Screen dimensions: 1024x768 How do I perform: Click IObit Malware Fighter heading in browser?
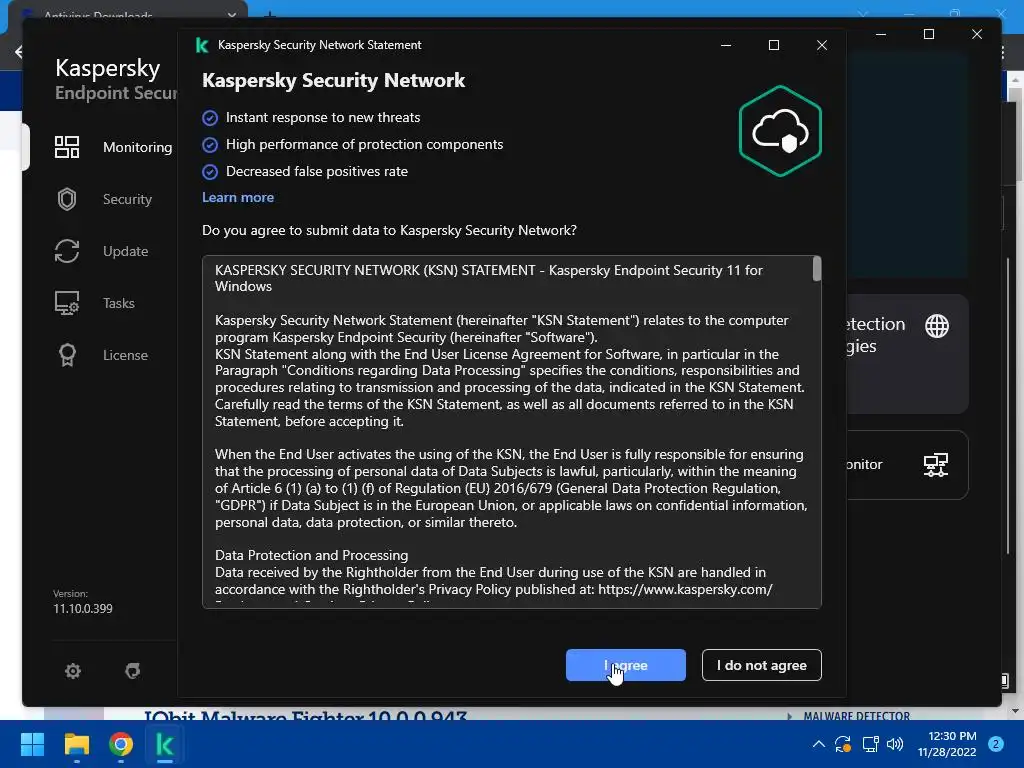305,715
